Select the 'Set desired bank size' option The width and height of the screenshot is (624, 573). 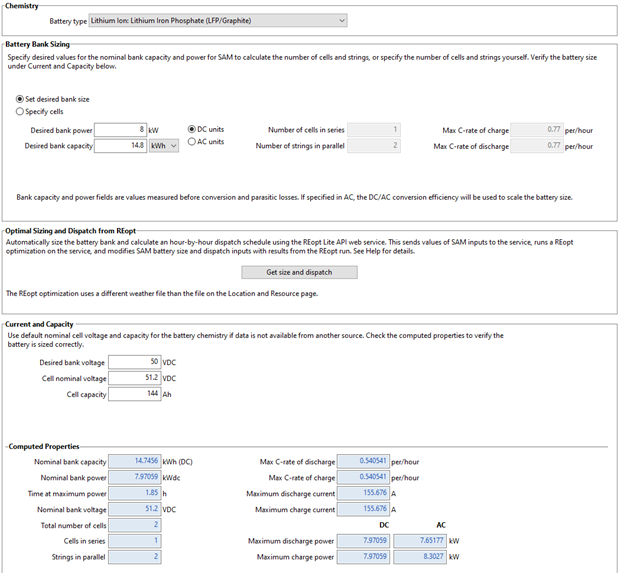click(21, 100)
